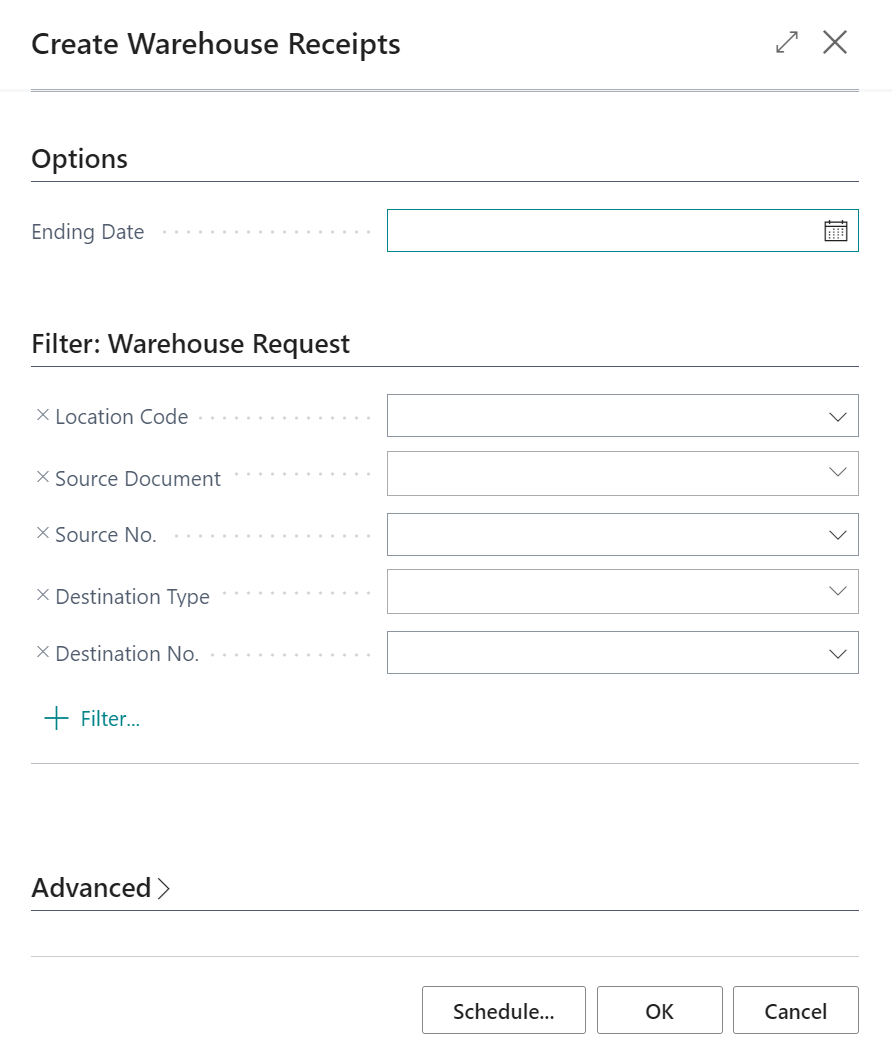Remove the Source Document filter
The height and width of the screenshot is (1064, 892).
tap(42, 477)
